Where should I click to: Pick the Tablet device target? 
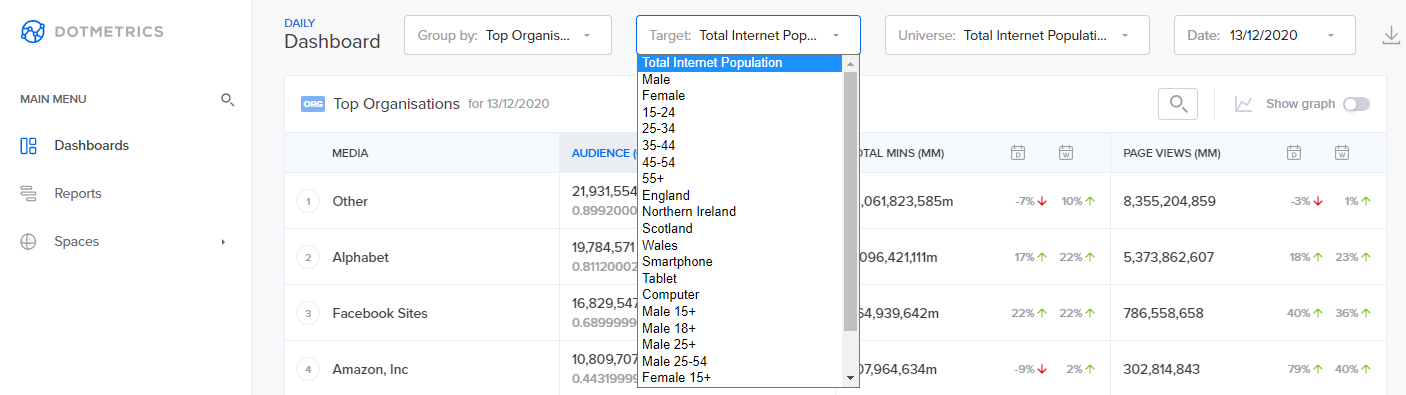[741, 278]
